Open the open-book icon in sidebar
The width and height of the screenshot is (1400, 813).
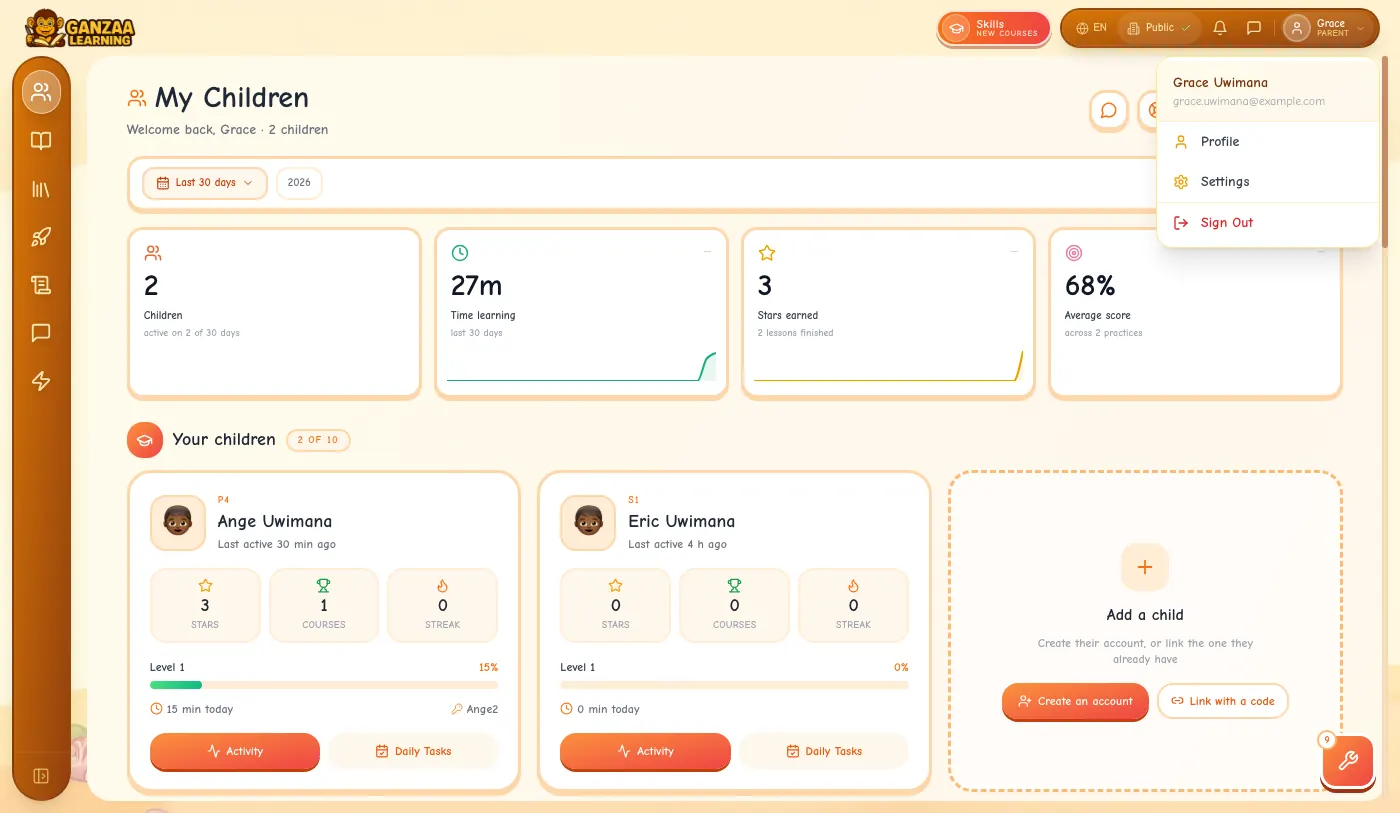coord(41,141)
